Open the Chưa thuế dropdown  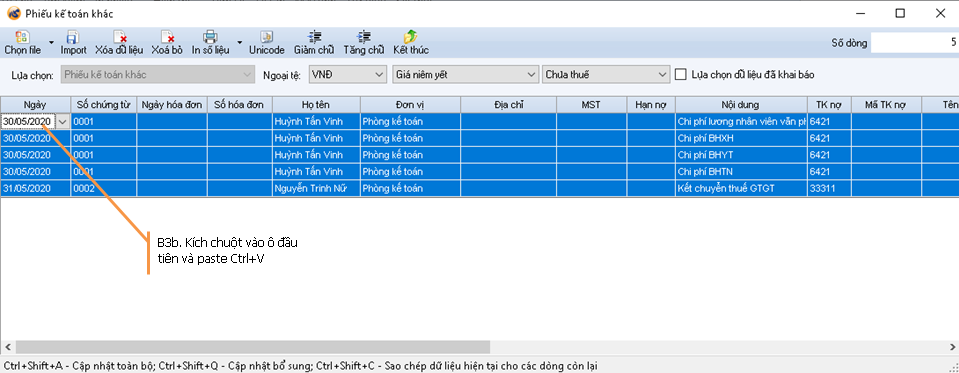[605, 75]
